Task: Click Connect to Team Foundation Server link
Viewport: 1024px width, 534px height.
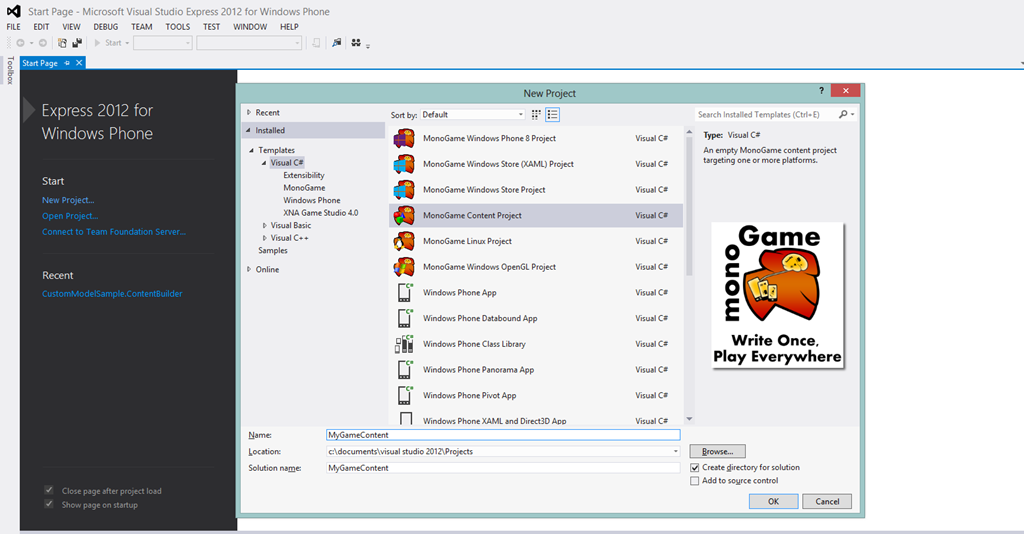Action: click(114, 232)
